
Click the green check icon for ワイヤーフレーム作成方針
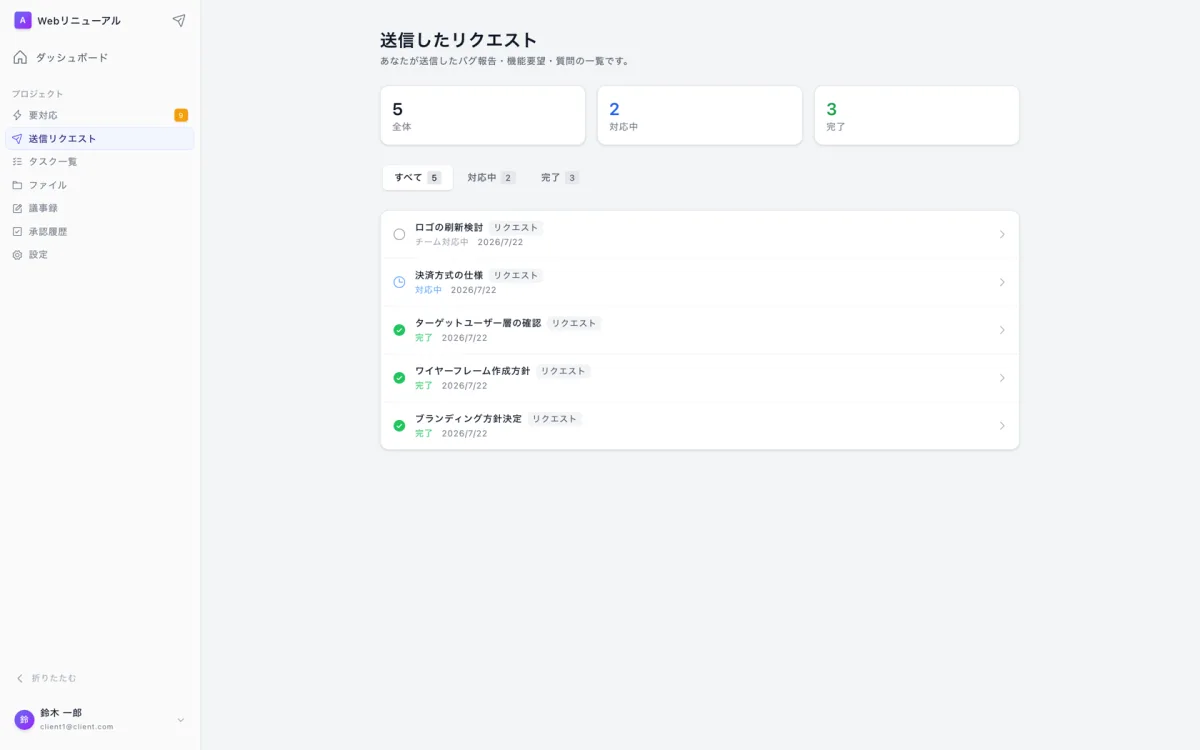pyautogui.click(x=399, y=378)
